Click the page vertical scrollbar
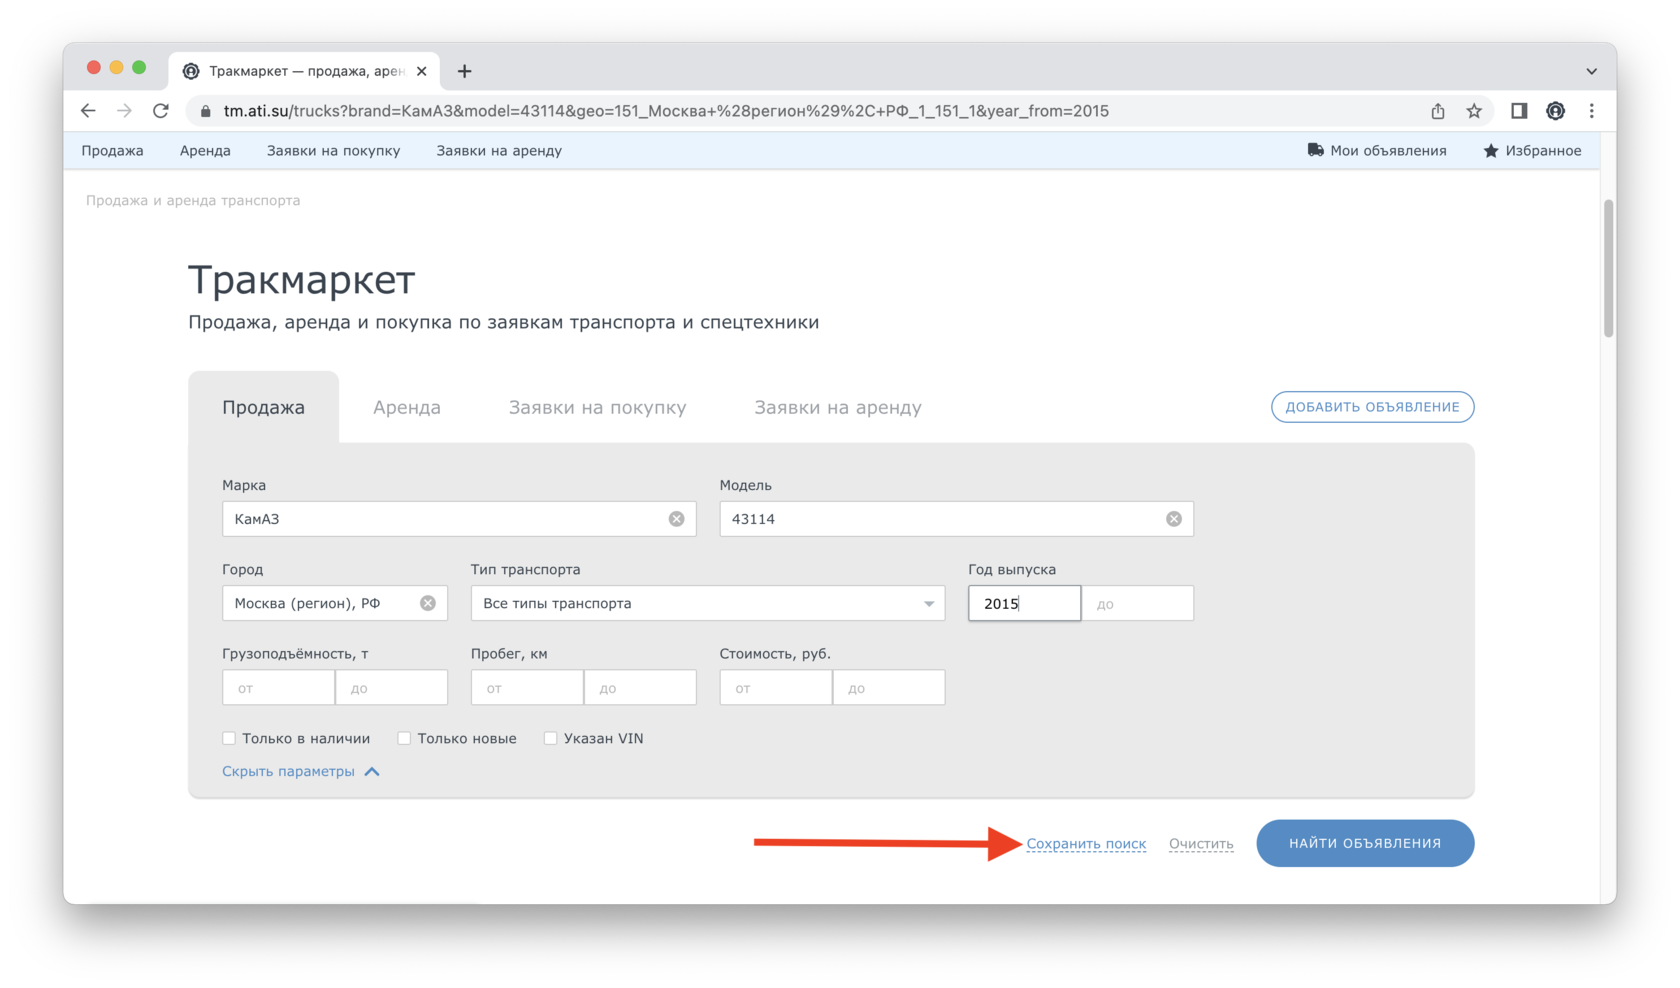The image size is (1680, 988). click(1608, 268)
